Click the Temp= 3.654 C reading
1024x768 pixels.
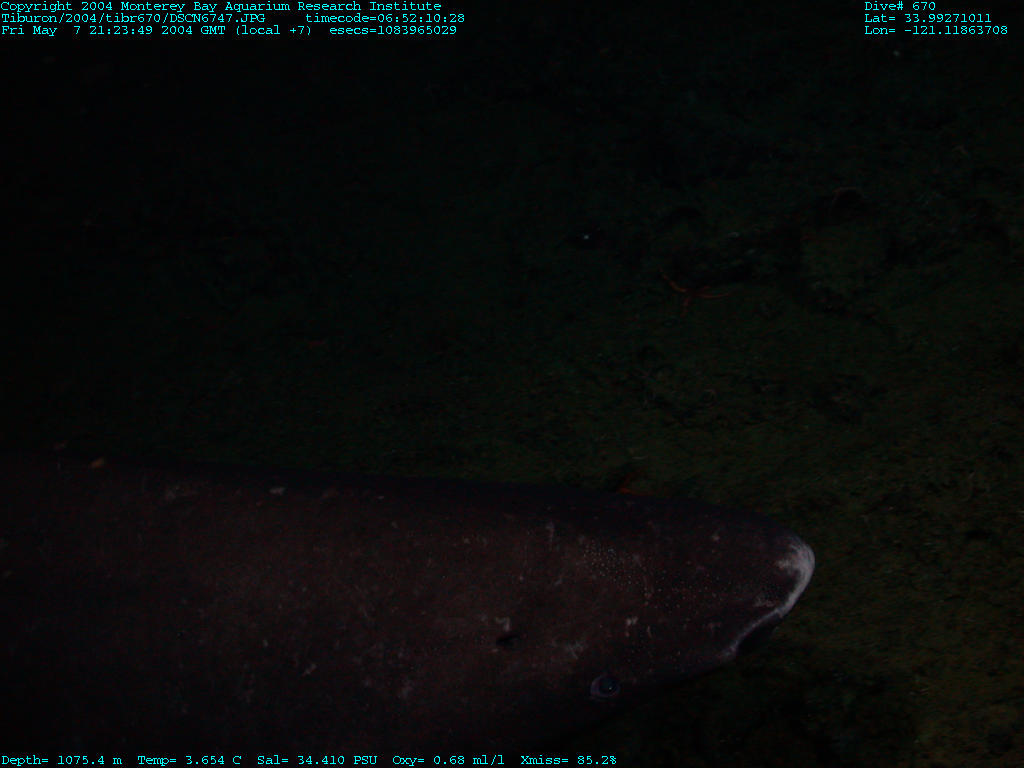point(189,760)
